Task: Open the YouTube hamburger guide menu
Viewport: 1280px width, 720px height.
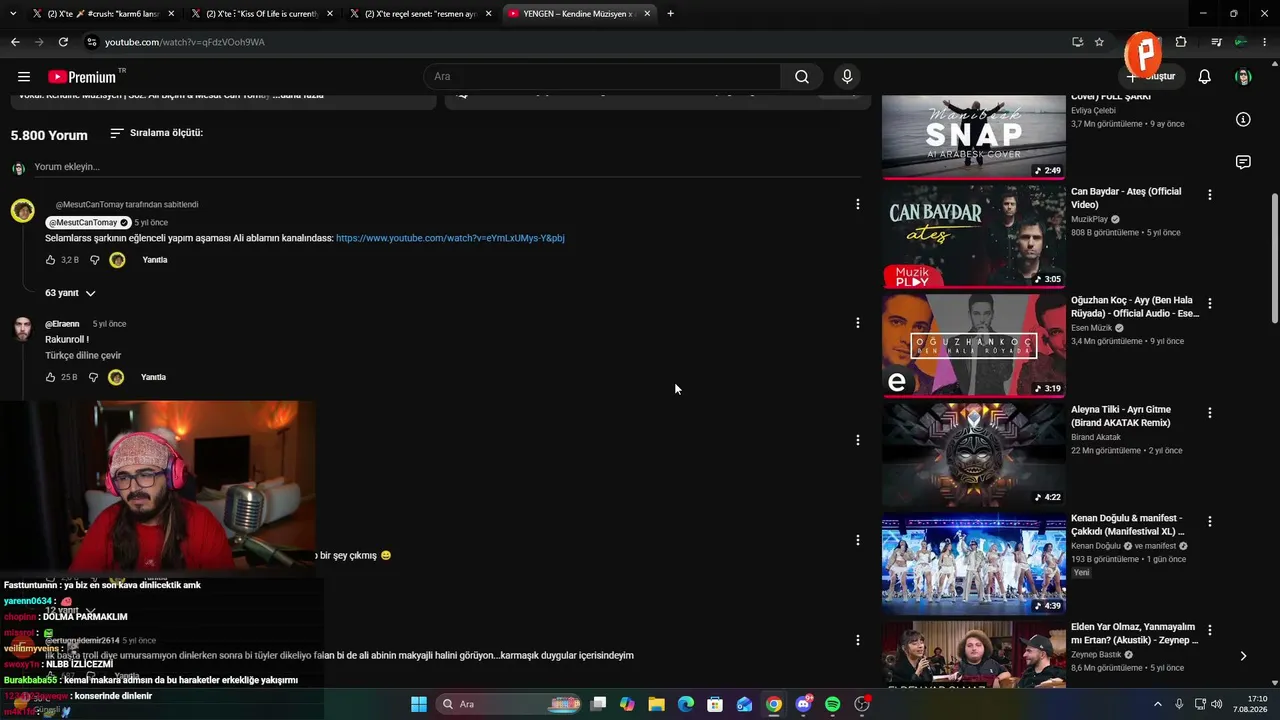Action: pyautogui.click(x=24, y=77)
